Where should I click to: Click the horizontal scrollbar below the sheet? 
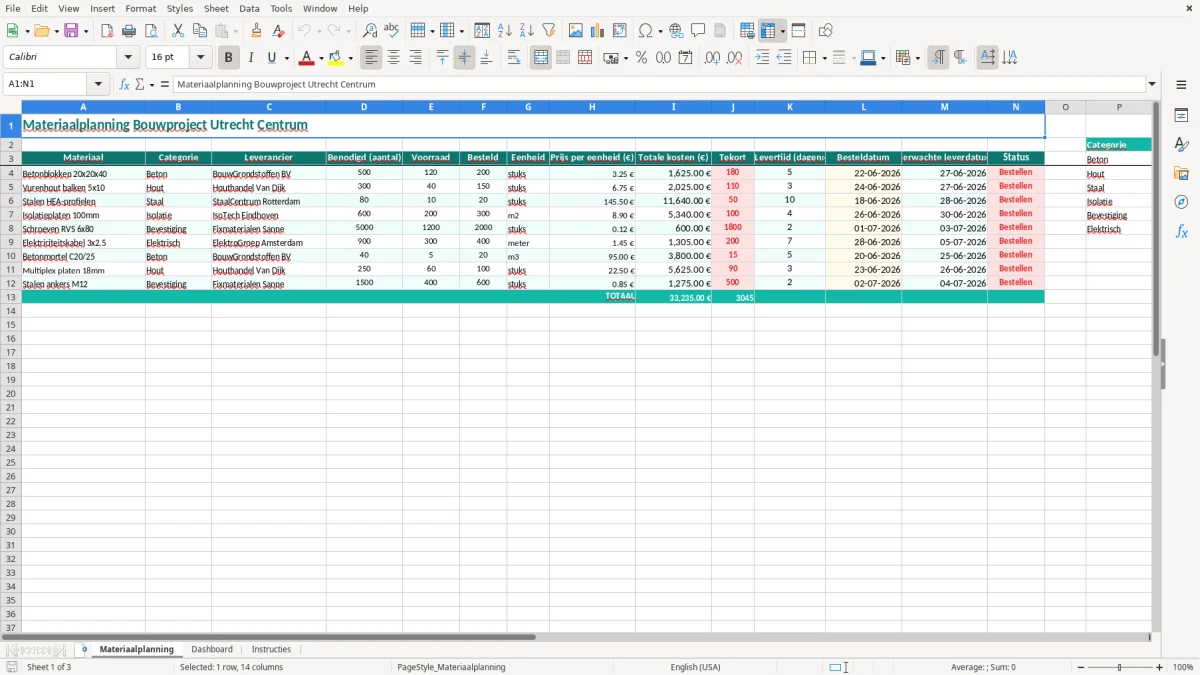[575, 637]
